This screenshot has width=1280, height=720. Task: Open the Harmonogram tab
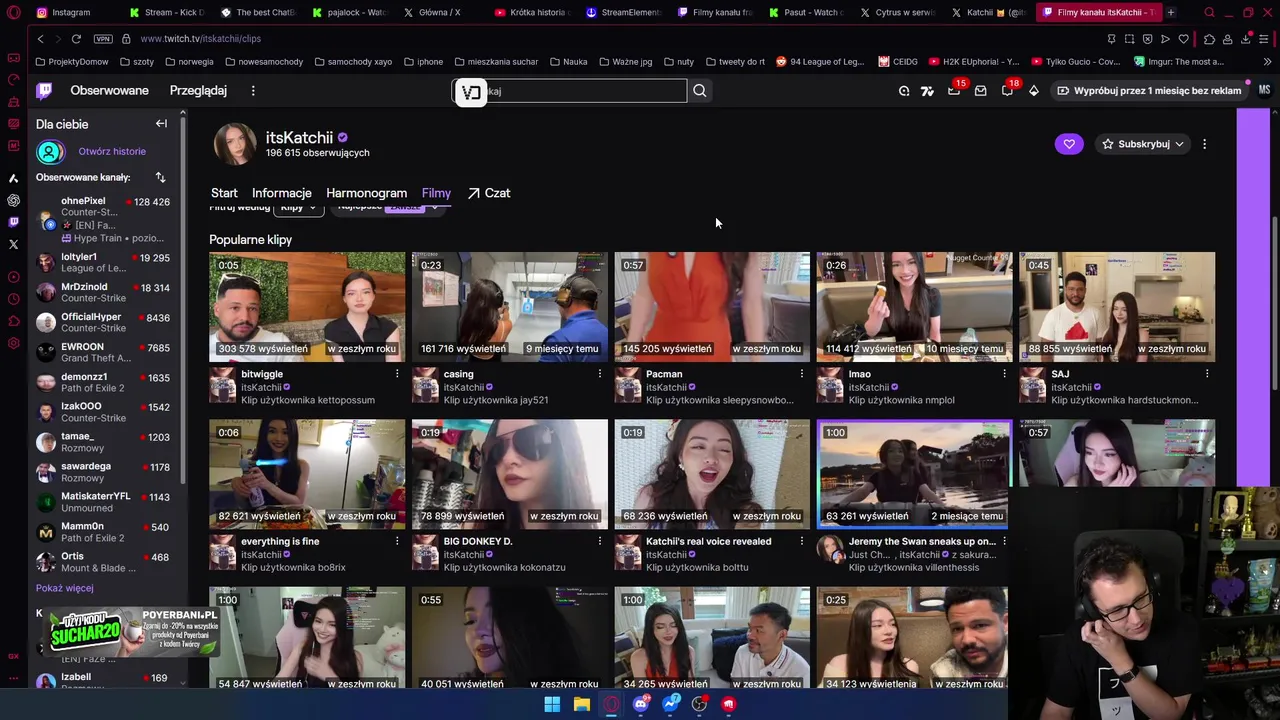pyautogui.click(x=366, y=193)
